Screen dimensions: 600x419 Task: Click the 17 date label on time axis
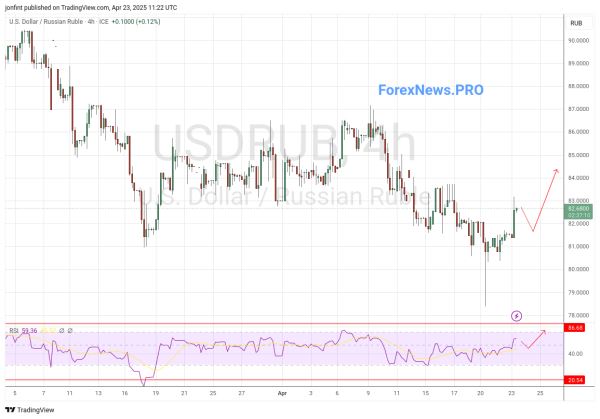pos(454,393)
